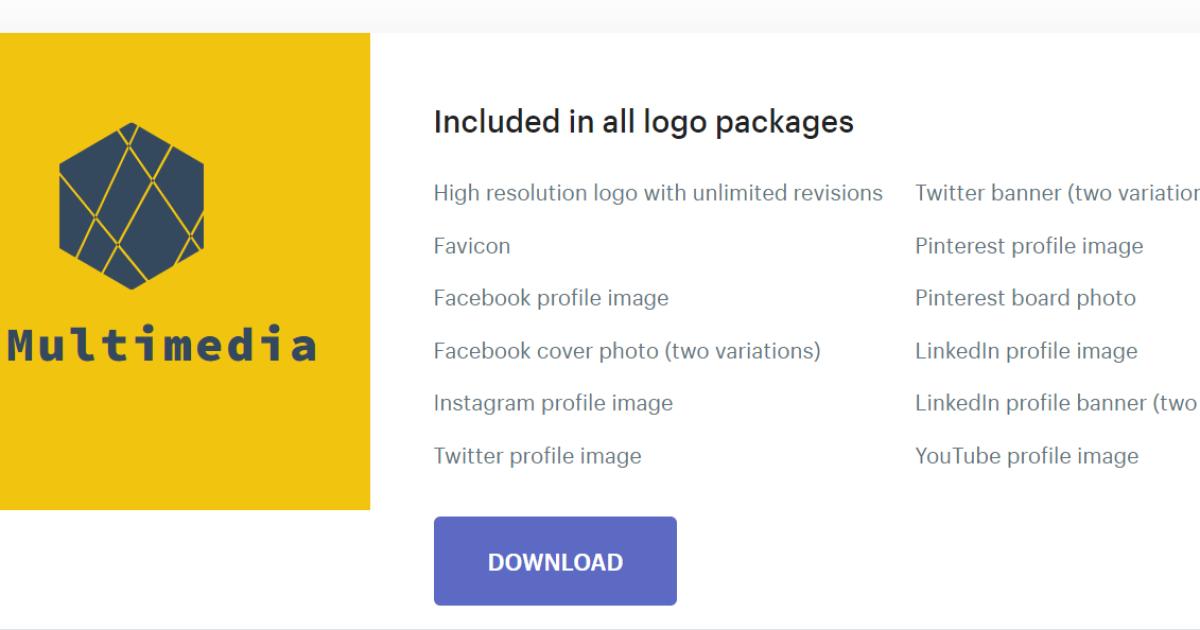Select the Facebook profile image entry
Screen dimensions: 1200x630
[551, 298]
